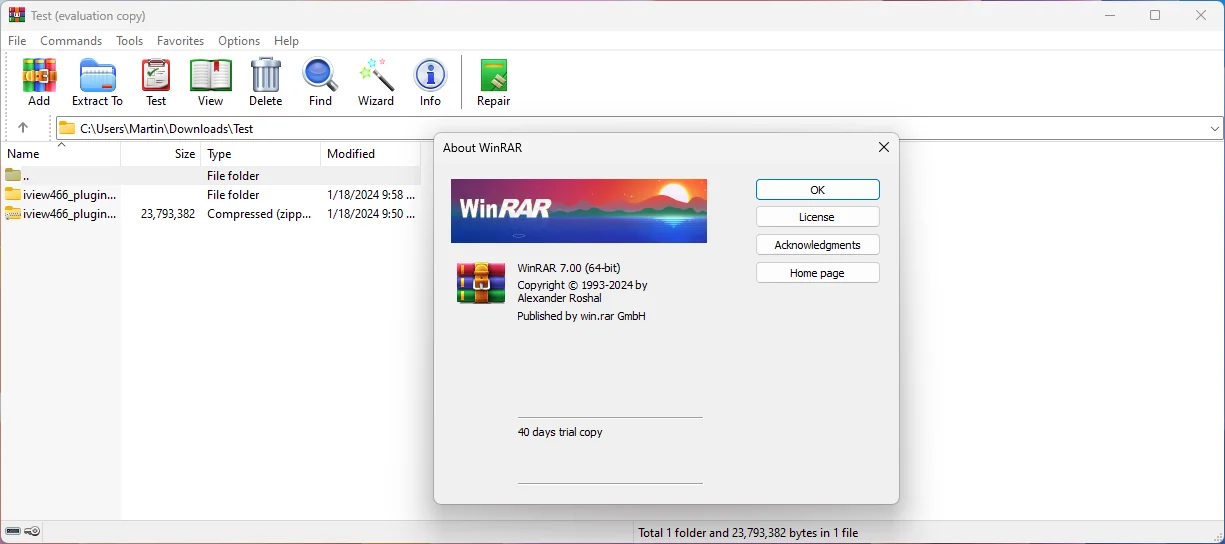Click the Add archive toolbar icon
1225x544 pixels.
(x=39, y=82)
